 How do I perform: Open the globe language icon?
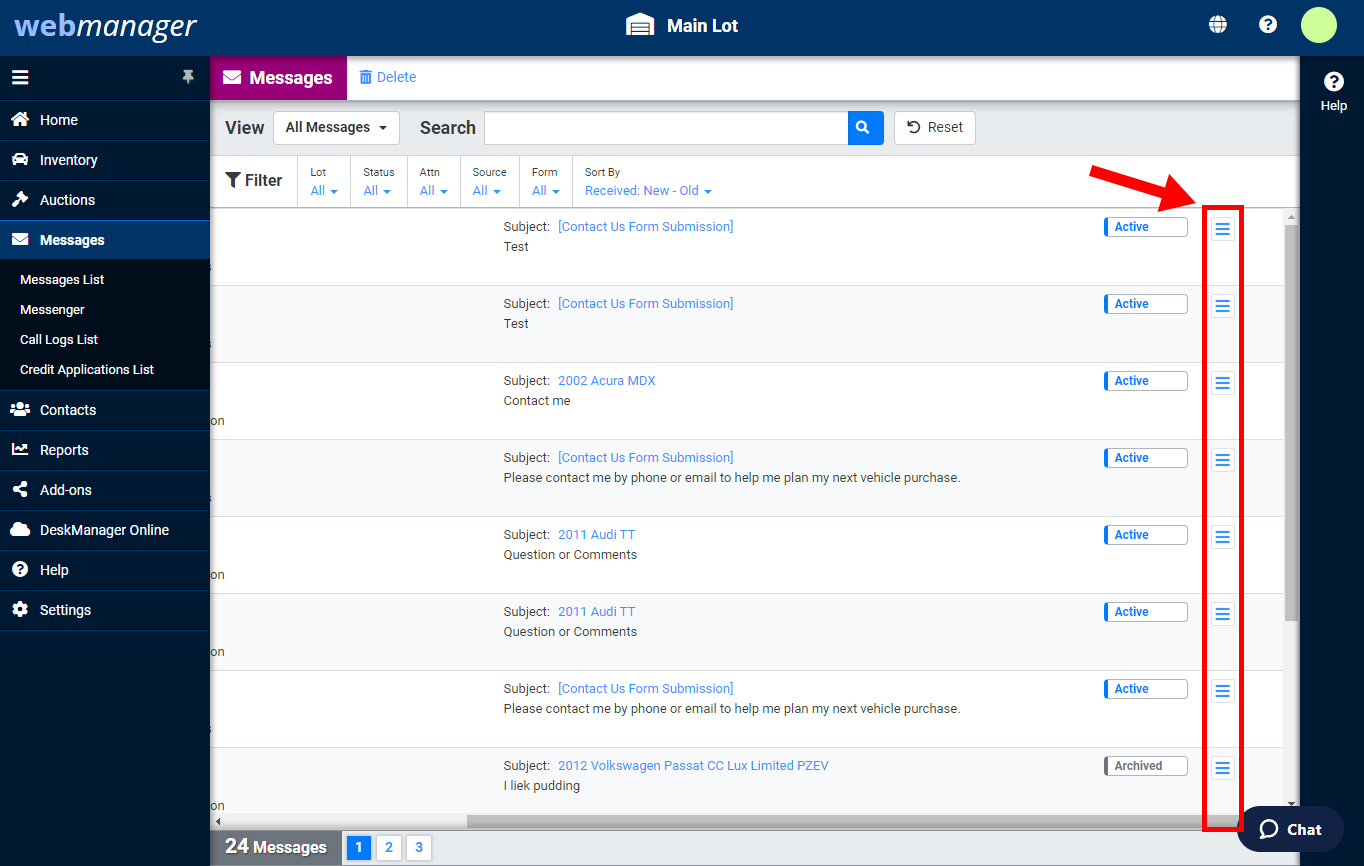1218,25
